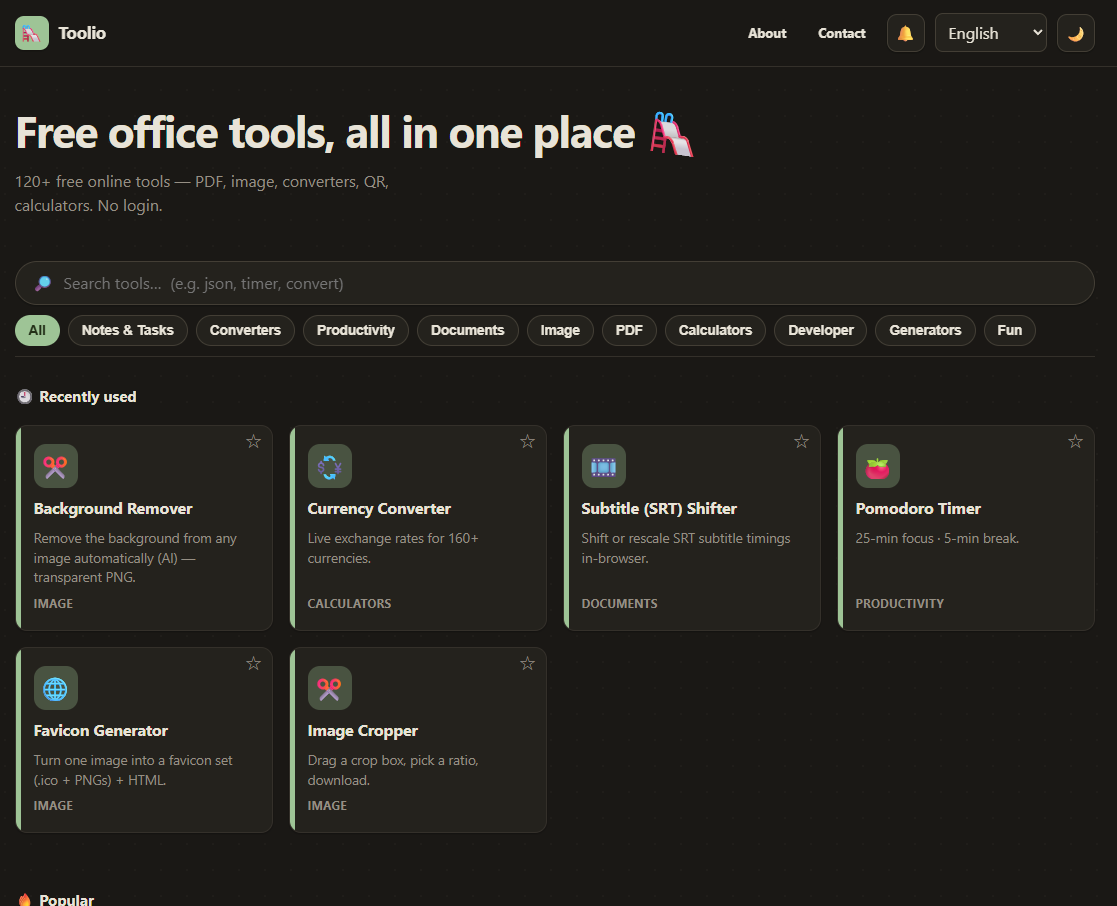
Task: Switch to the PDF category filter
Action: tap(629, 330)
